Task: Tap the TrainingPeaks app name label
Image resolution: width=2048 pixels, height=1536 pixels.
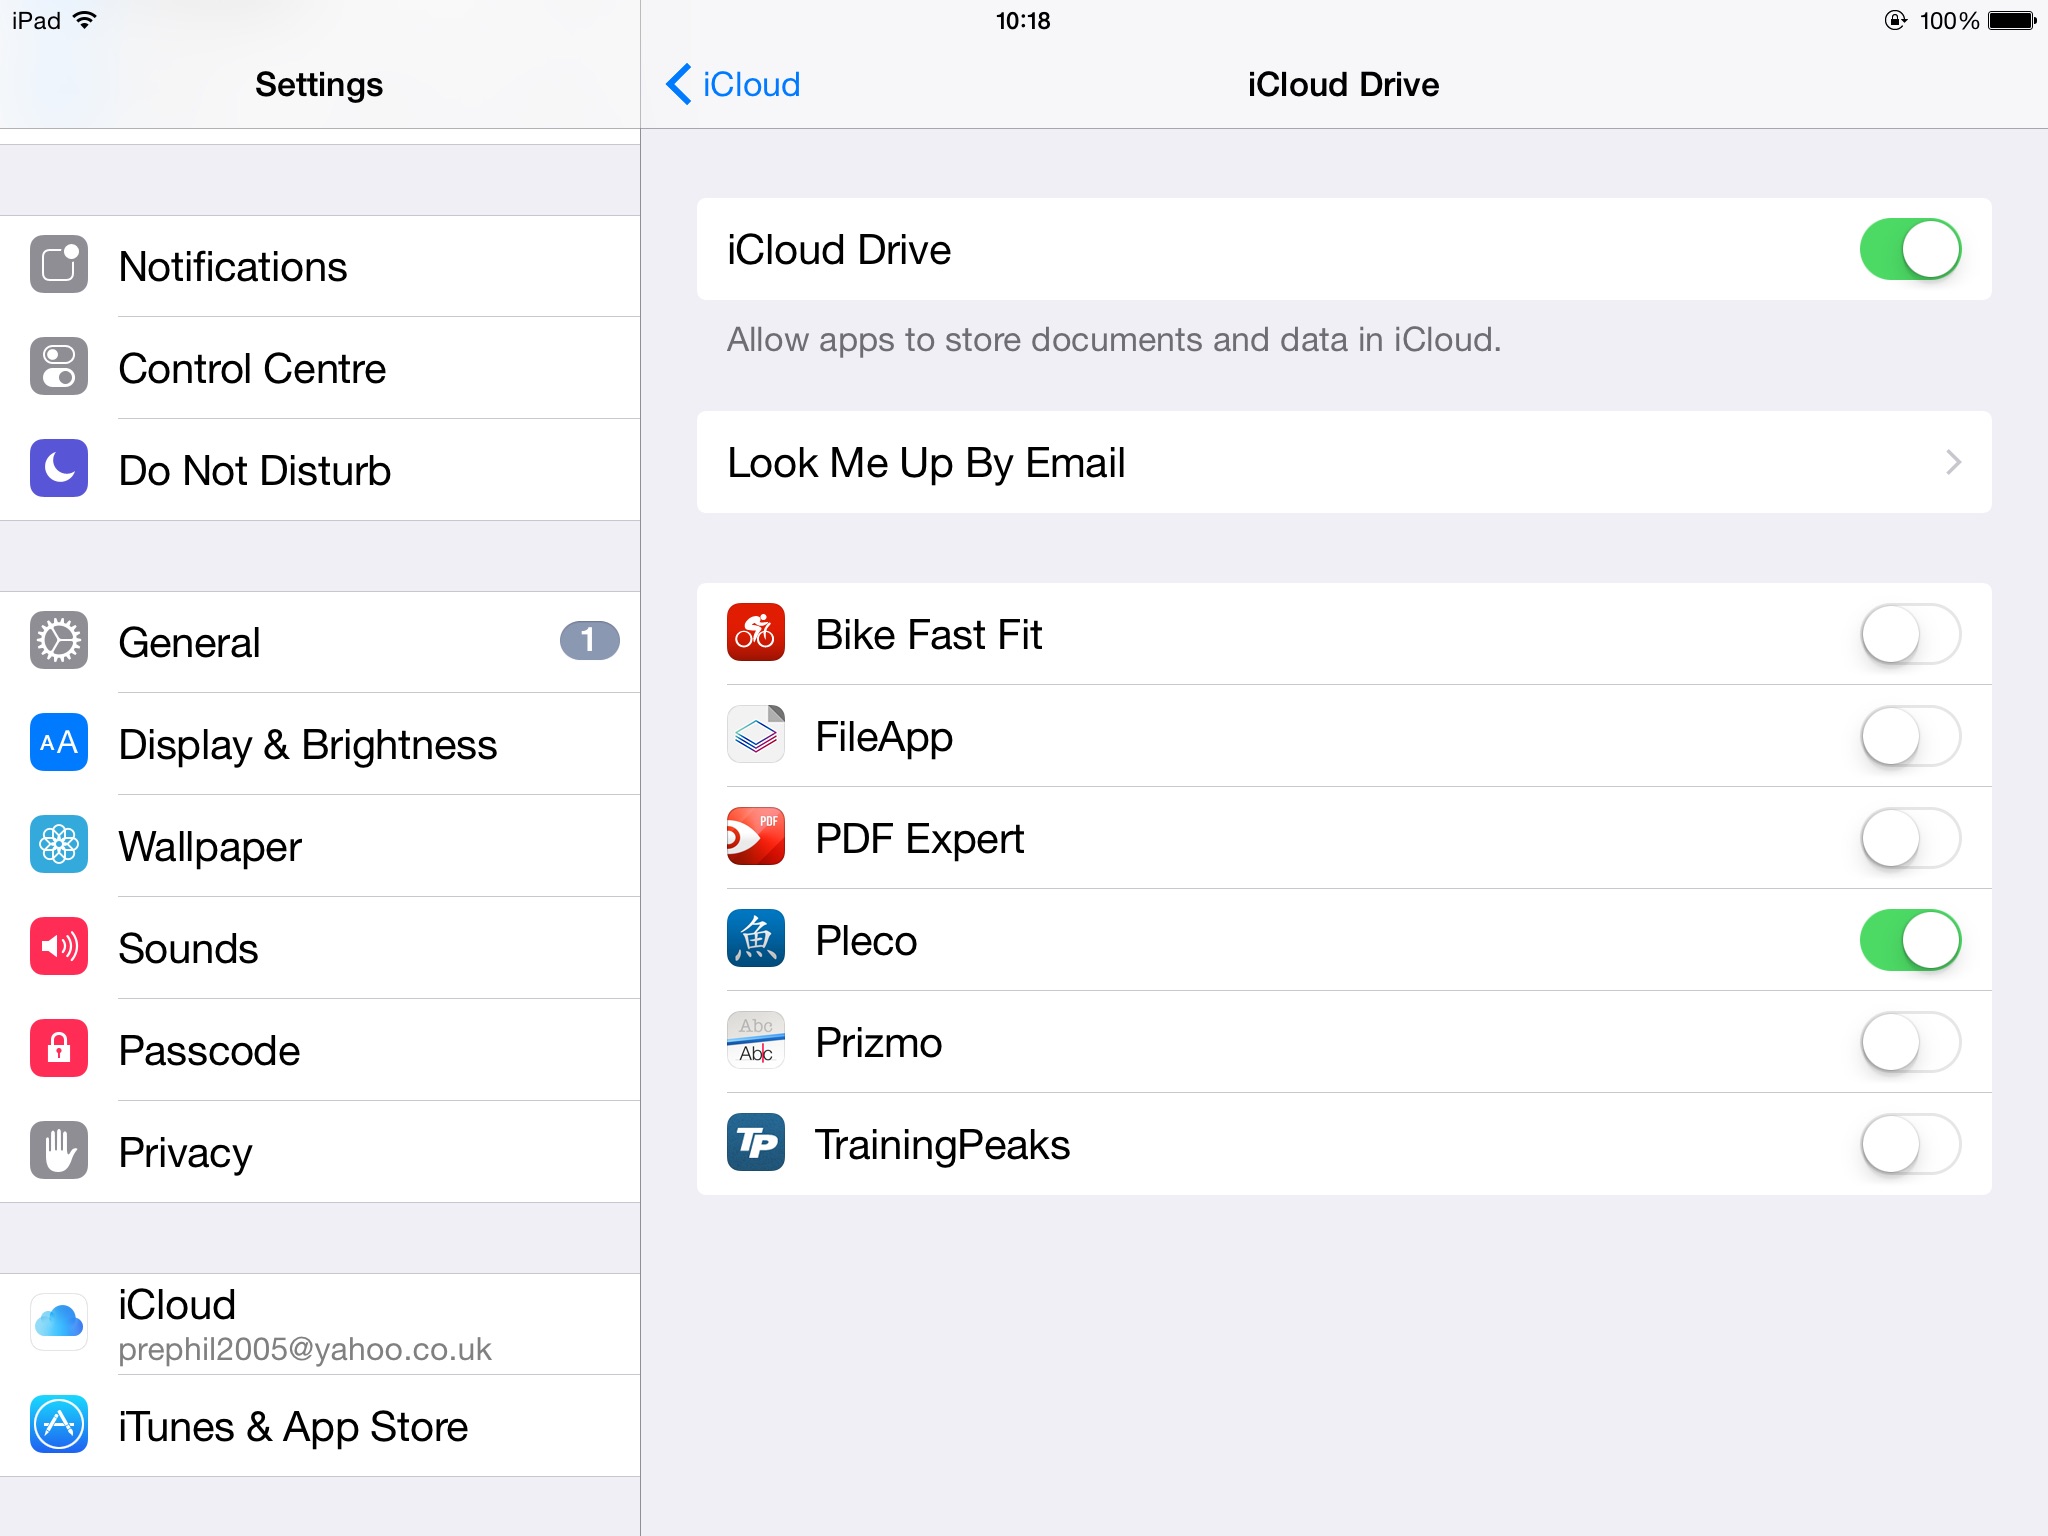Action: pyautogui.click(x=942, y=1144)
